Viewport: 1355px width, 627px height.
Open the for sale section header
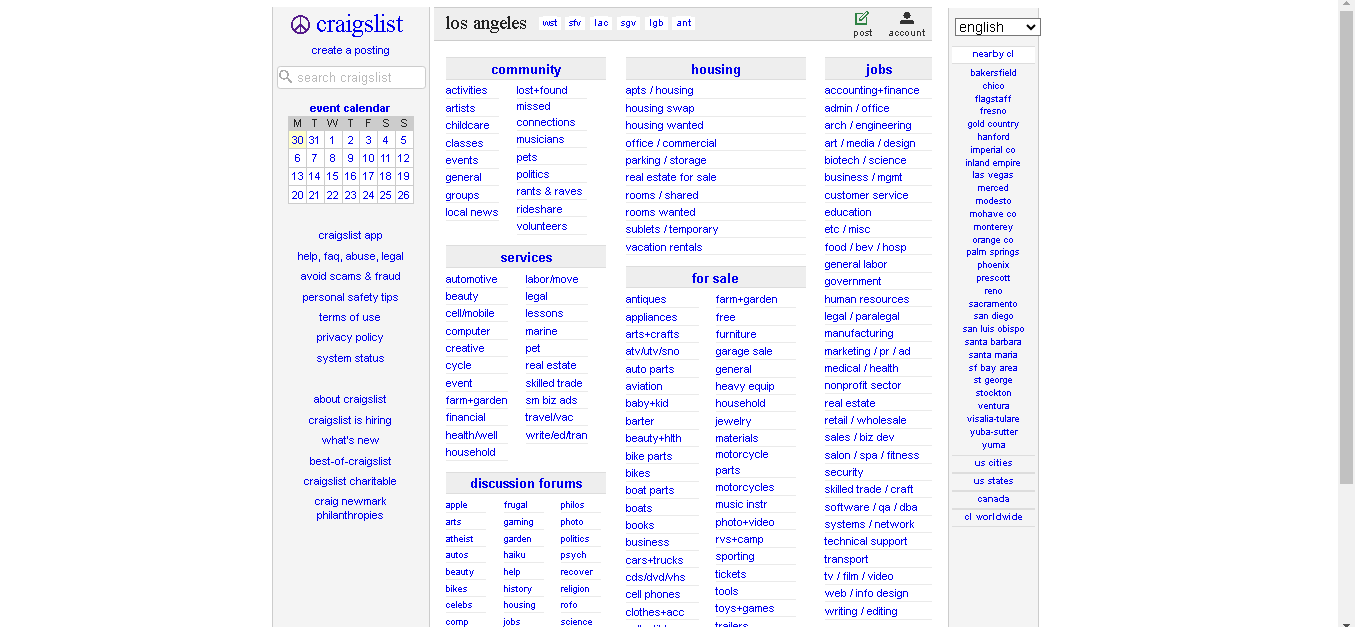click(715, 278)
